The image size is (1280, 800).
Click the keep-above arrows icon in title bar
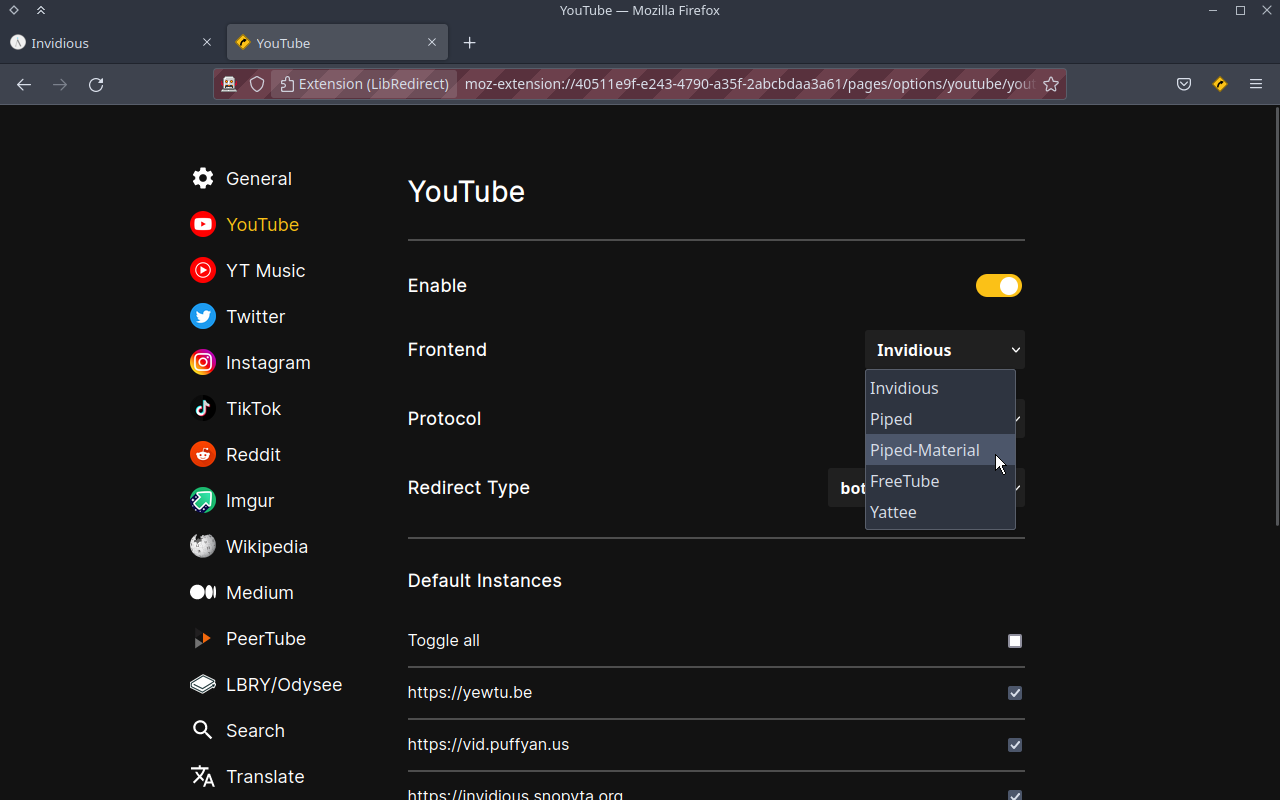[x=40, y=10]
